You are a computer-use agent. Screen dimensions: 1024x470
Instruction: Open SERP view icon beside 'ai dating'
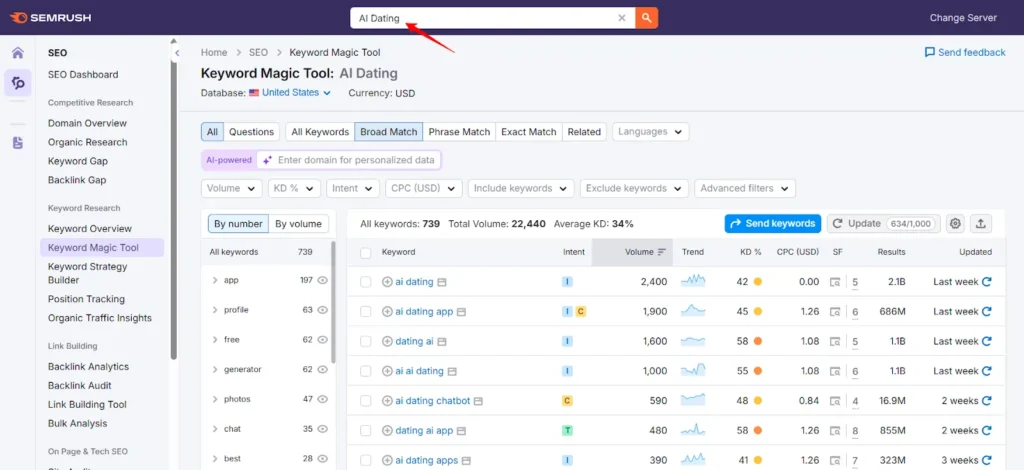click(442, 282)
